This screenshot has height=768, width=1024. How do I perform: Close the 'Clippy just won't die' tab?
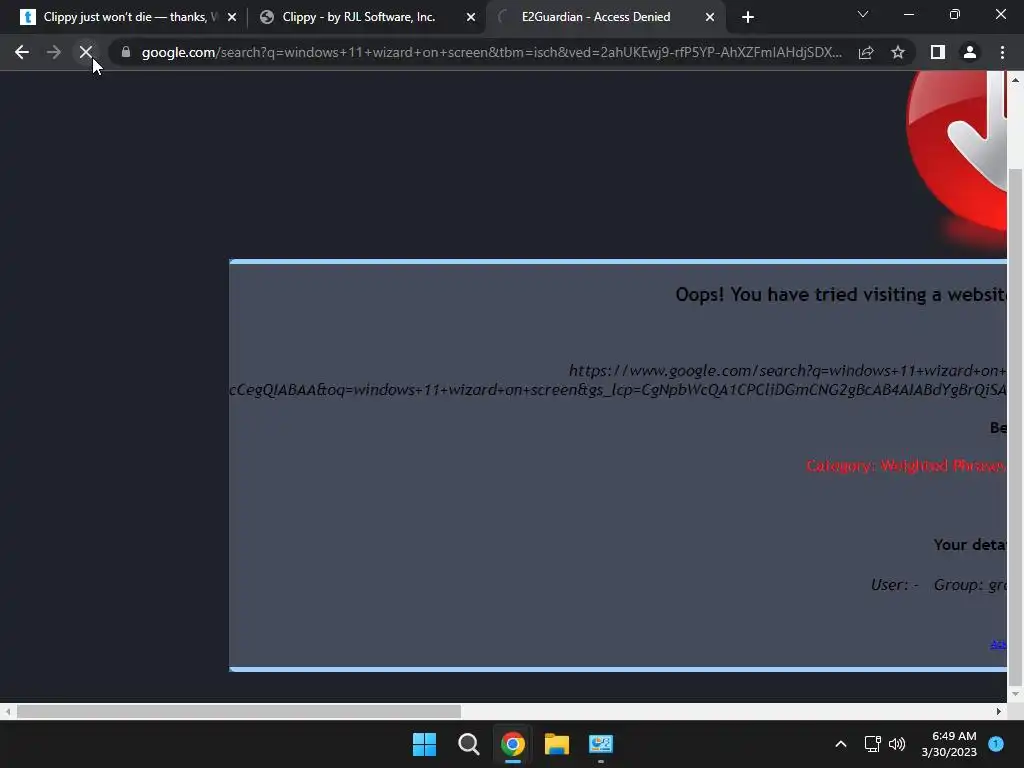pos(232,18)
